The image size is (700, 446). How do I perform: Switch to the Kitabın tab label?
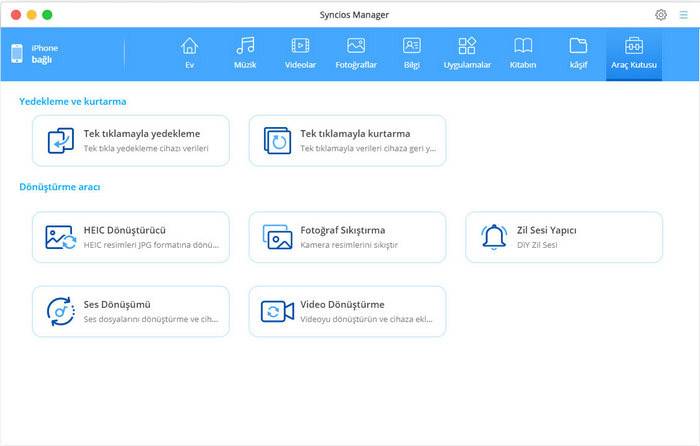coord(523,65)
